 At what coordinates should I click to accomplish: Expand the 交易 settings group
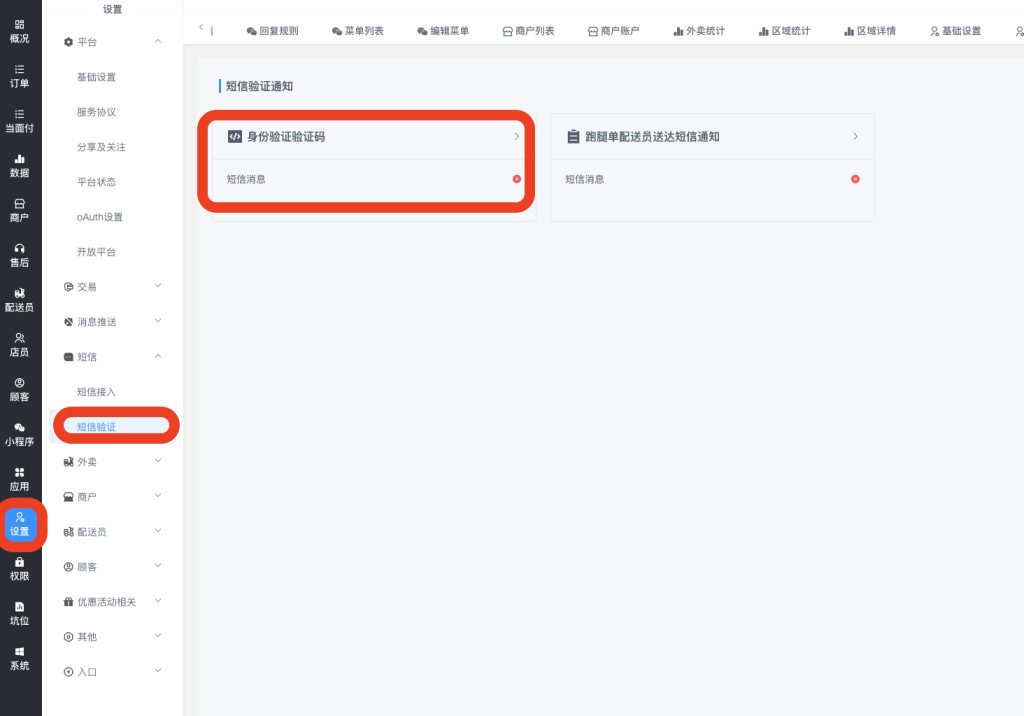[x=158, y=286]
